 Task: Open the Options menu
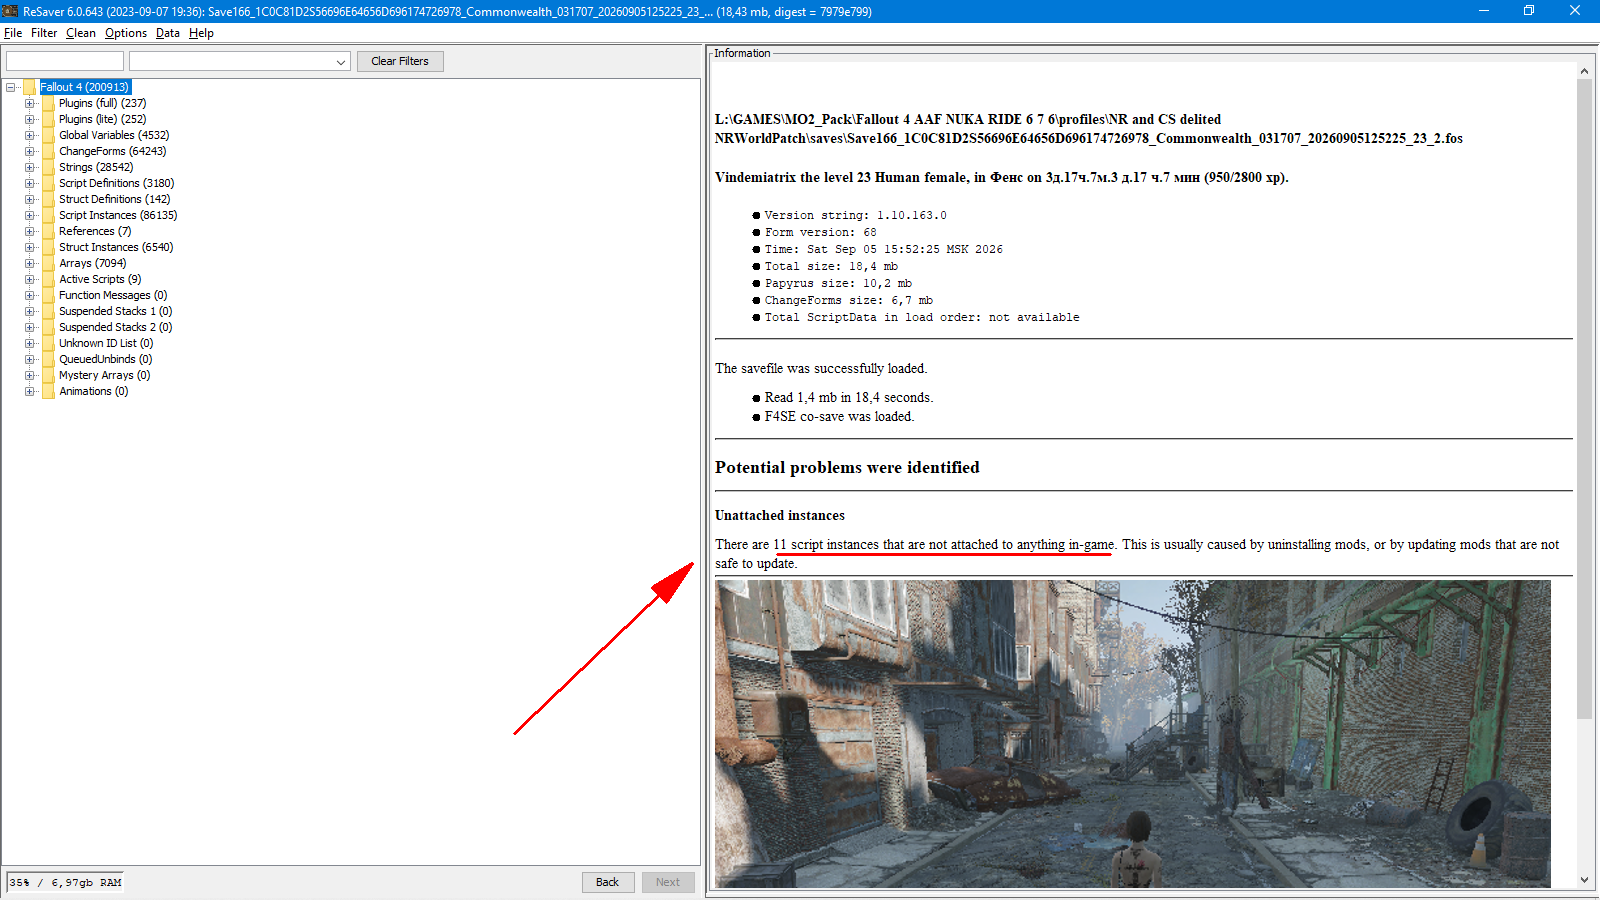(x=126, y=33)
